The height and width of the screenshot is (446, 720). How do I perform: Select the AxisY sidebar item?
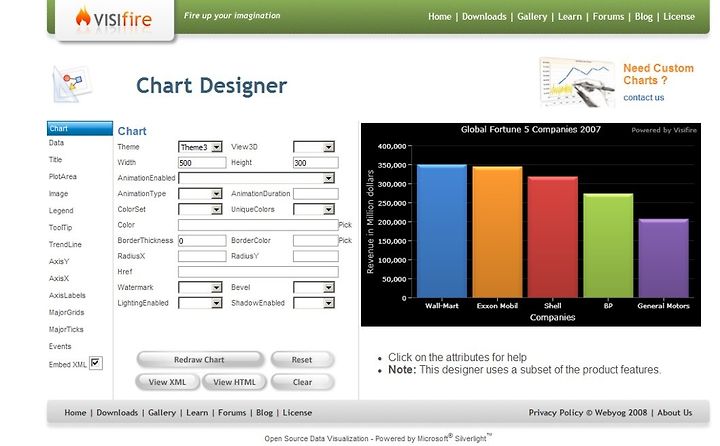point(59,262)
